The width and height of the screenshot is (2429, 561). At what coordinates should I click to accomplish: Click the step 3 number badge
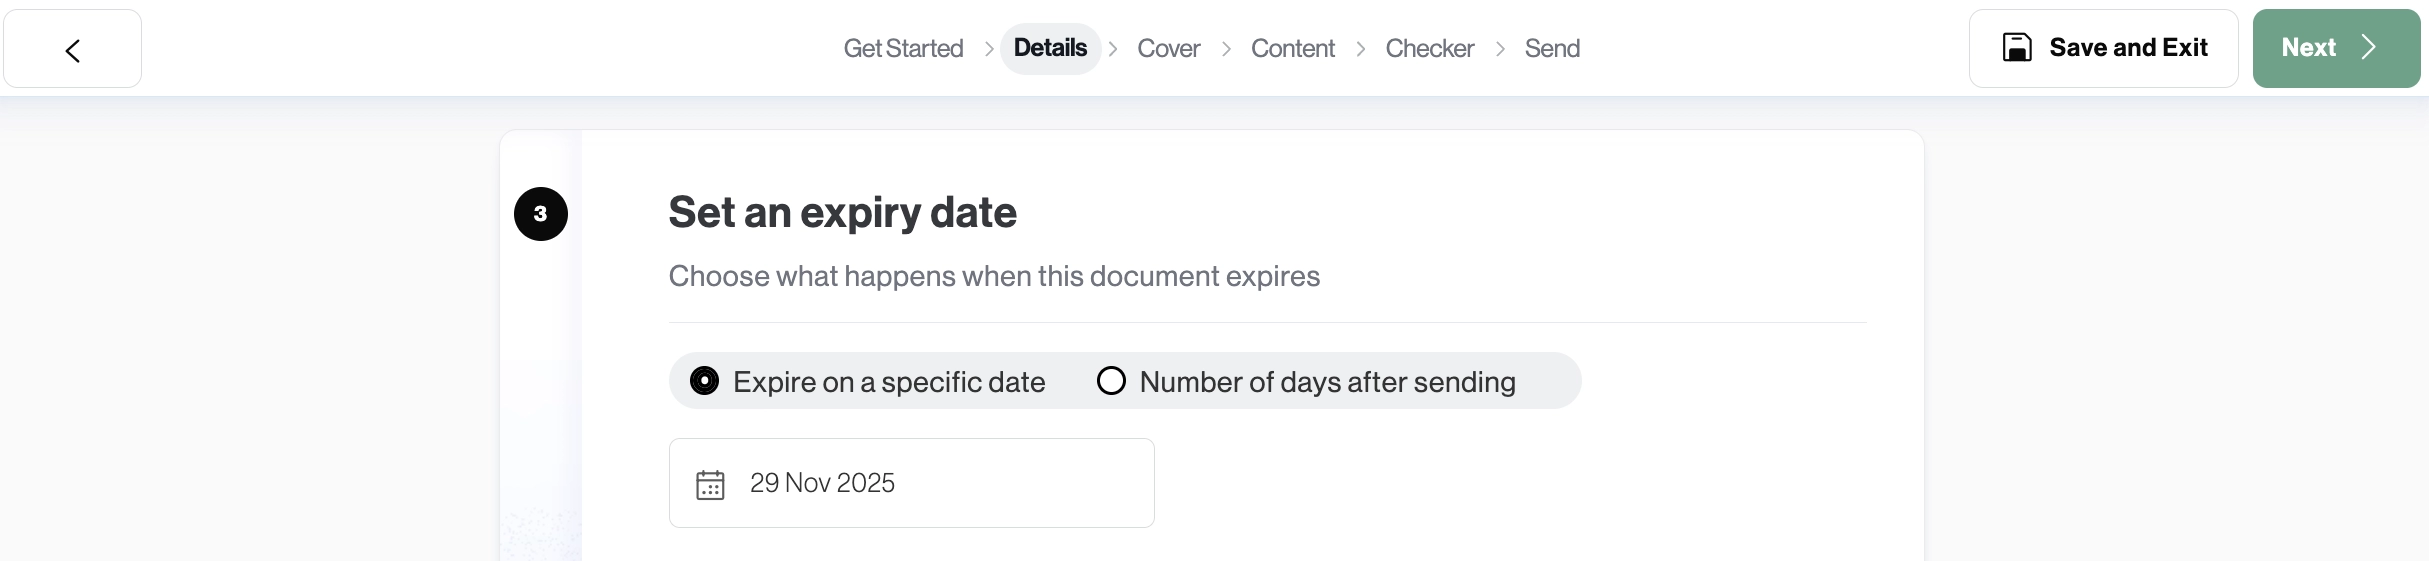tap(541, 214)
